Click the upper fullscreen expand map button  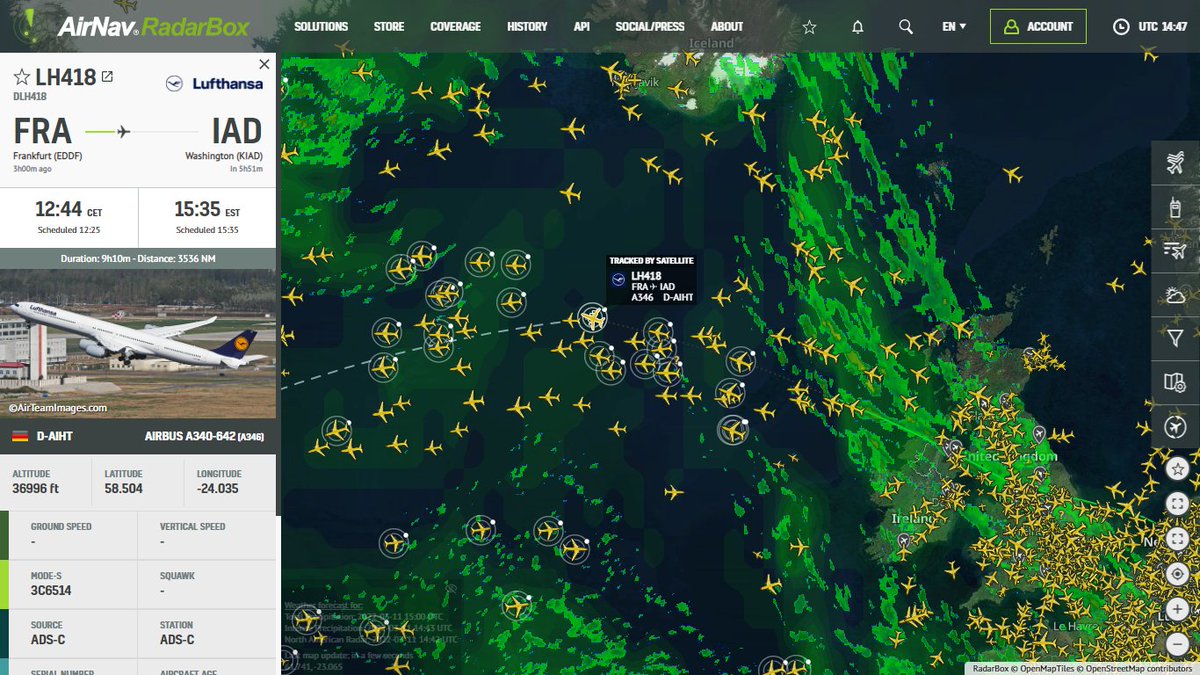coord(1177,504)
